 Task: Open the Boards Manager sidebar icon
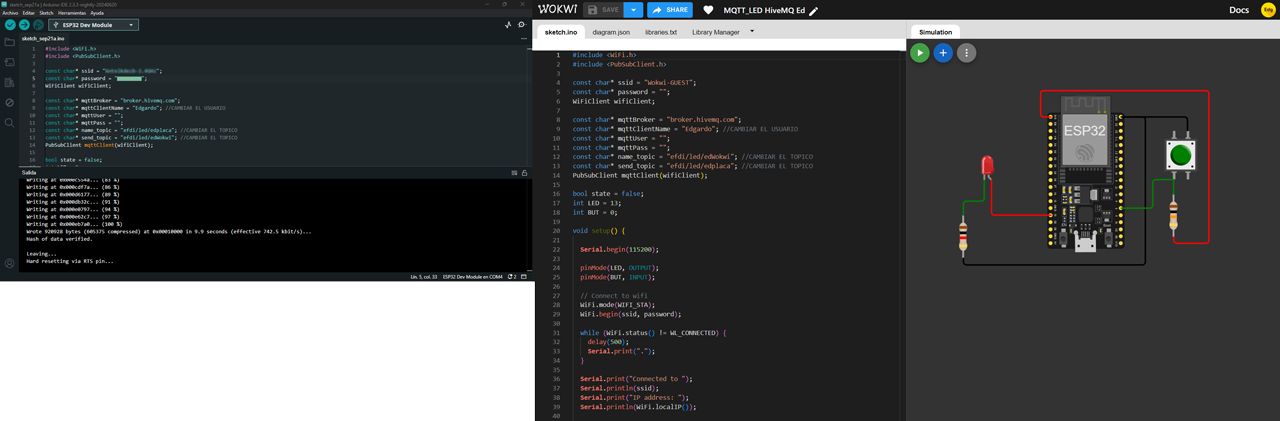(9, 62)
